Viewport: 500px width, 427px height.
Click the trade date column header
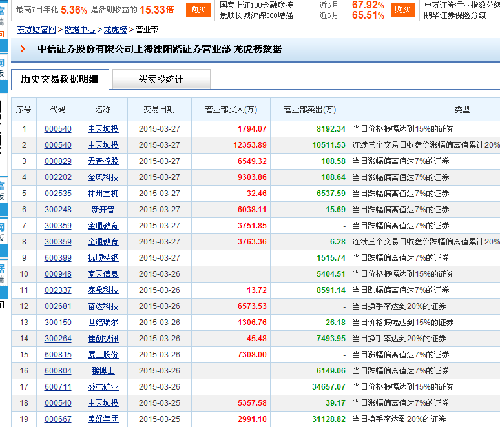(x=159, y=109)
